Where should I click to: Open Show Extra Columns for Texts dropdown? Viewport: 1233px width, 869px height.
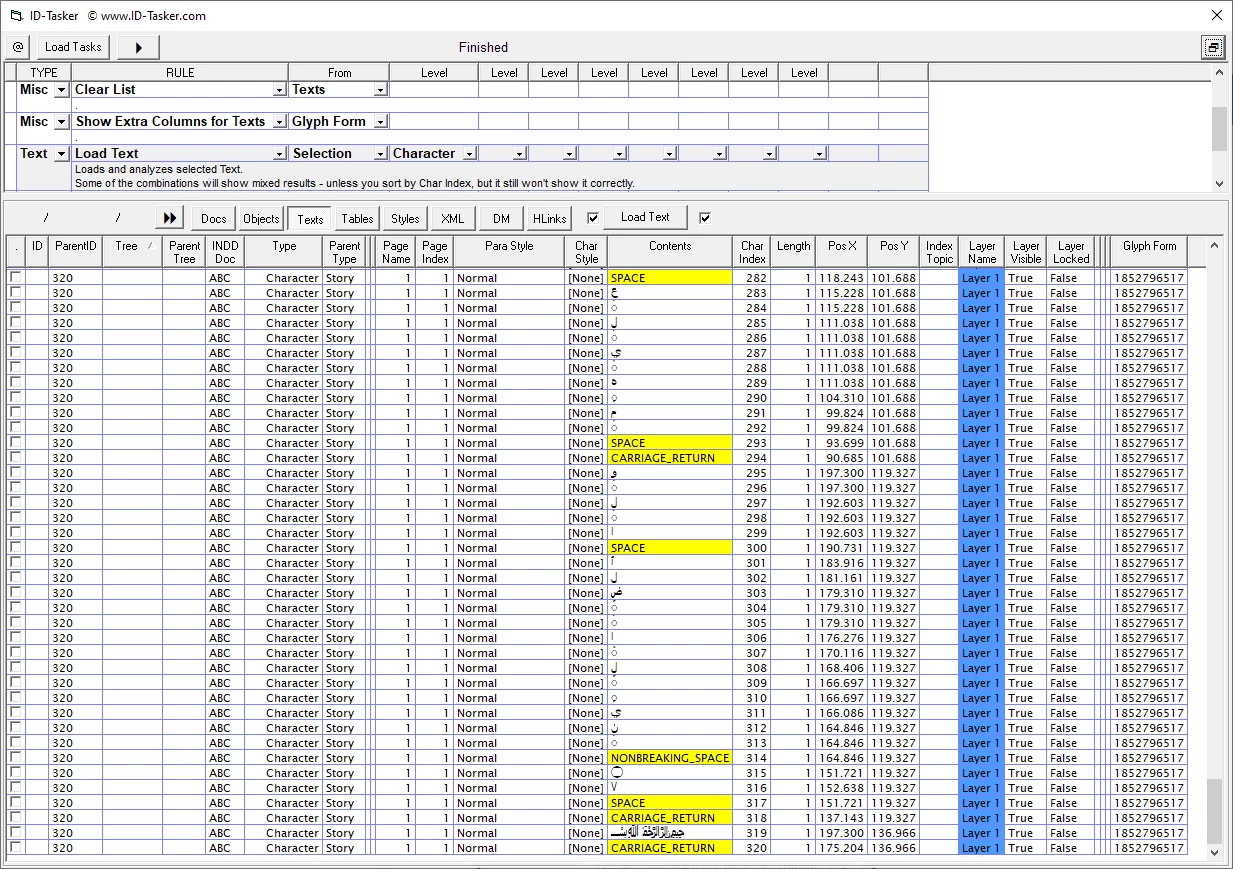[x=279, y=122]
